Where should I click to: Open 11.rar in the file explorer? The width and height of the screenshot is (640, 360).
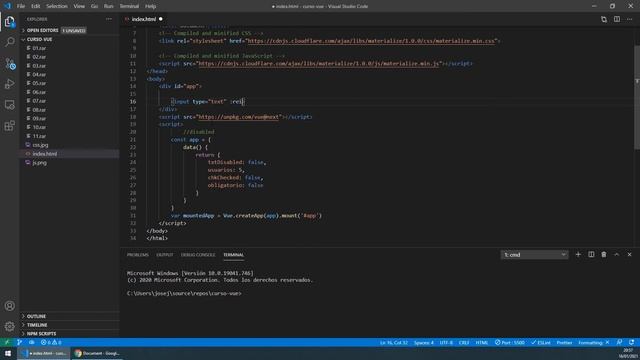pos(39,136)
